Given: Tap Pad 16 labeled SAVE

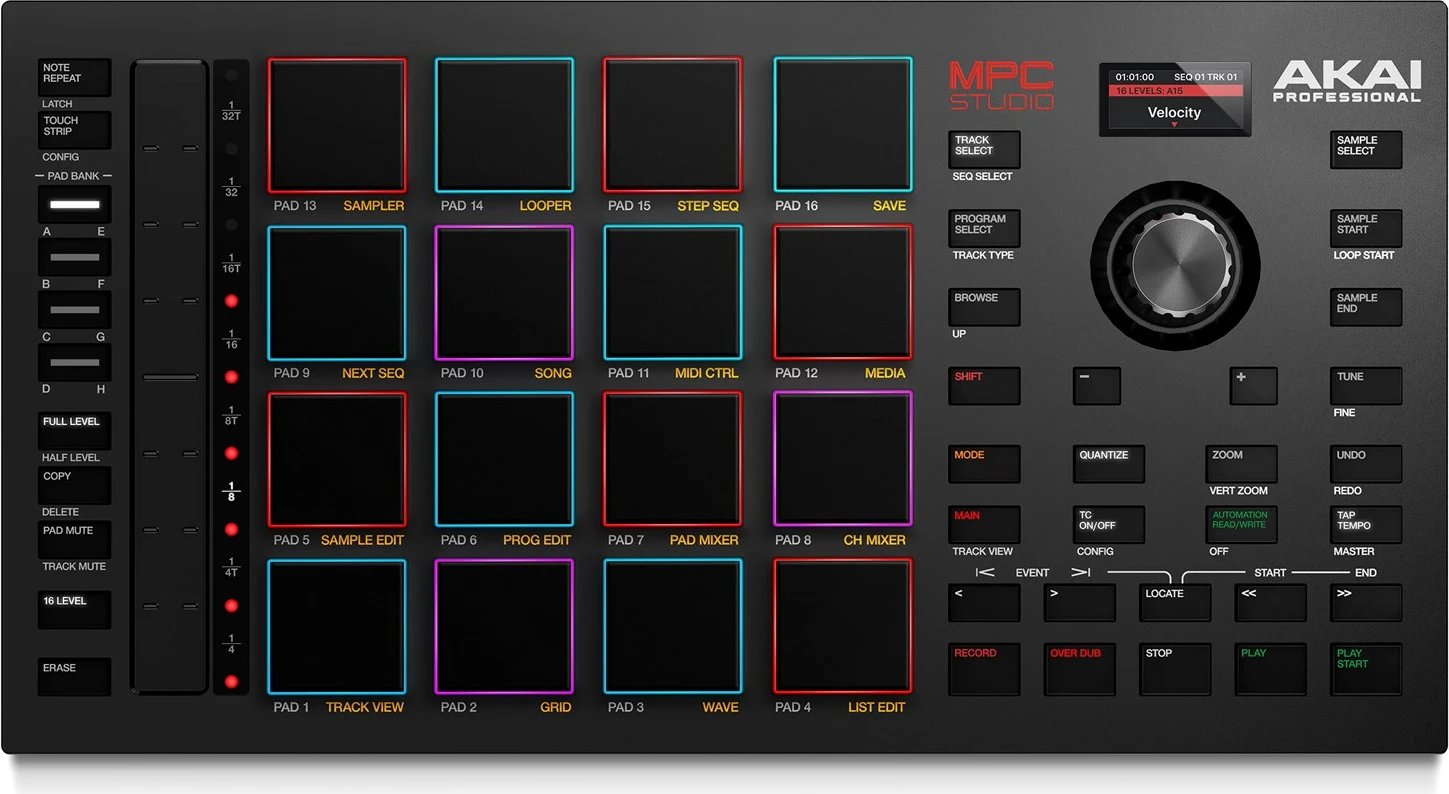Looking at the screenshot, I should (x=843, y=125).
